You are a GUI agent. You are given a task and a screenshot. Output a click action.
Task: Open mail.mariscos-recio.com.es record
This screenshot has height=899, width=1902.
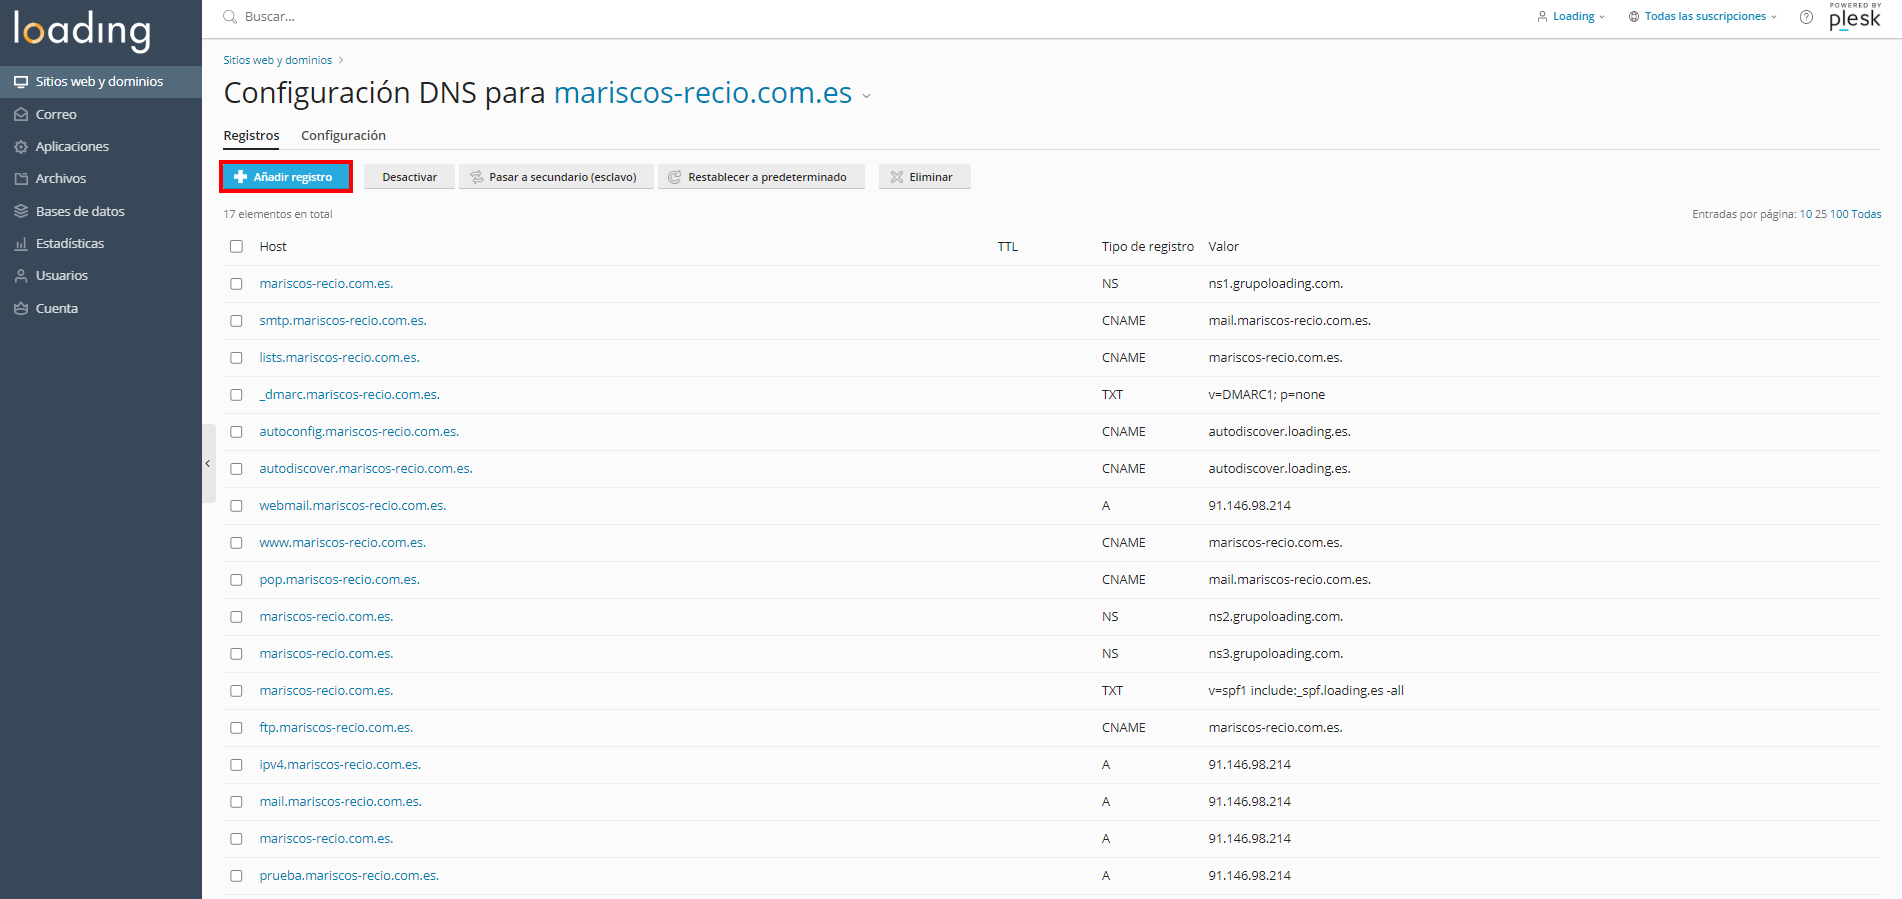click(341, 802)
